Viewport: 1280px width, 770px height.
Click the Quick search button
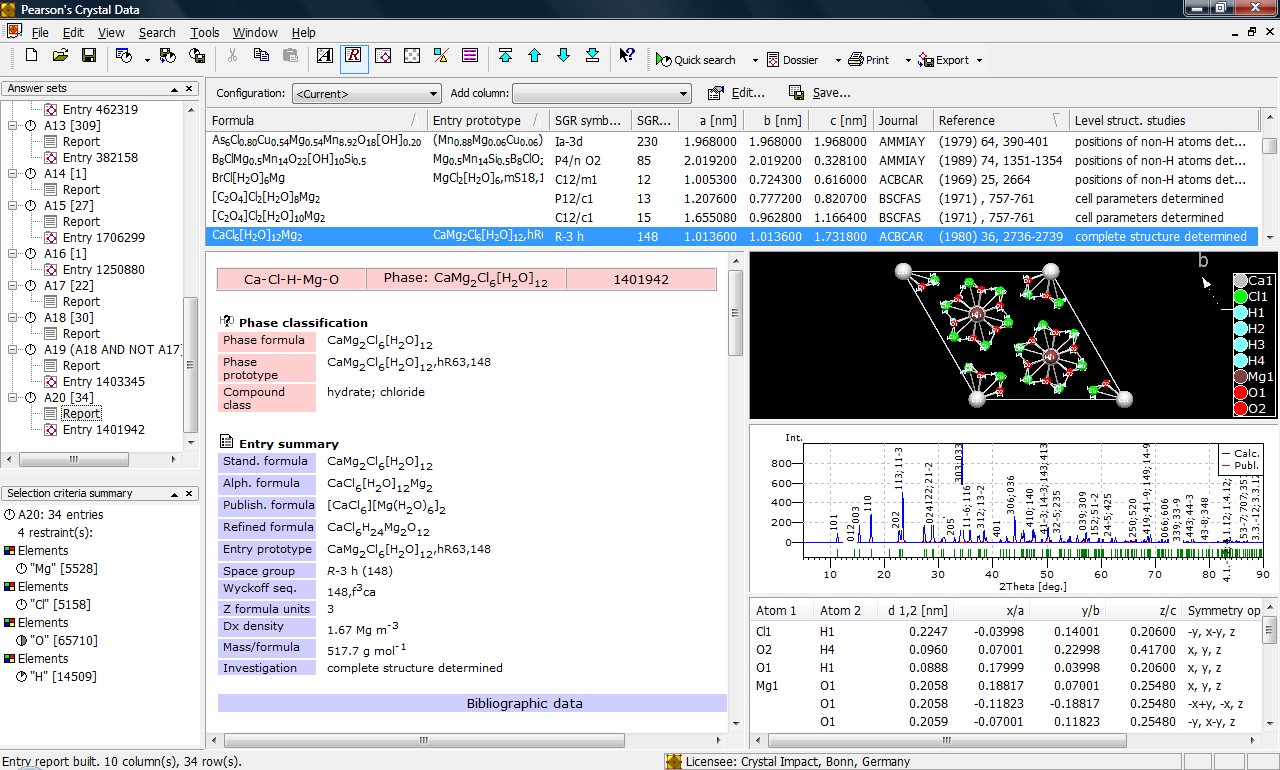click(x=696, y=60)
